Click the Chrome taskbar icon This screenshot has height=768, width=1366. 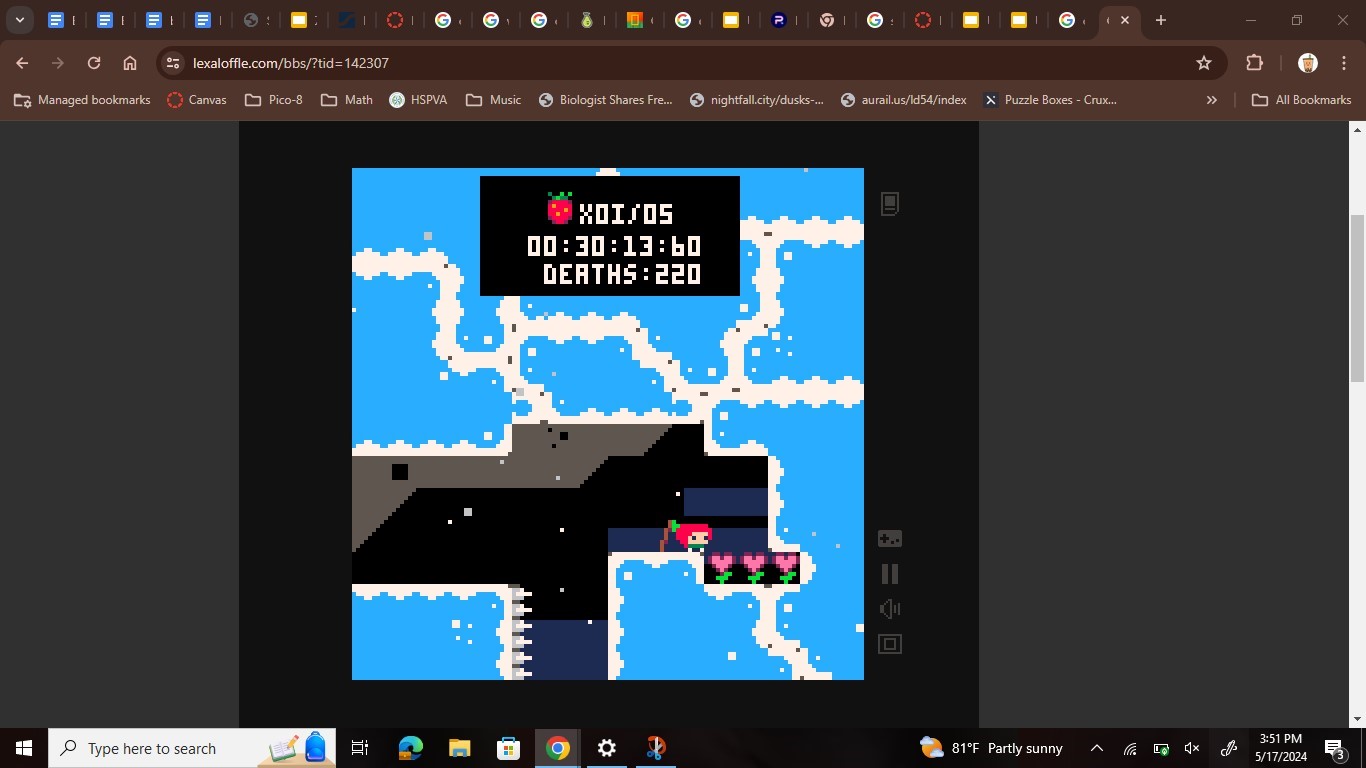[x=558, y=748]
